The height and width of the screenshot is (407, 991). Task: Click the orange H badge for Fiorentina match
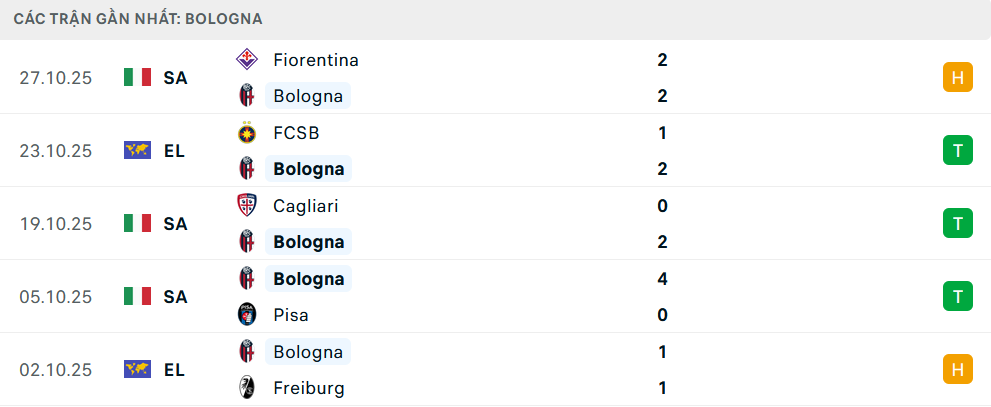957,77
